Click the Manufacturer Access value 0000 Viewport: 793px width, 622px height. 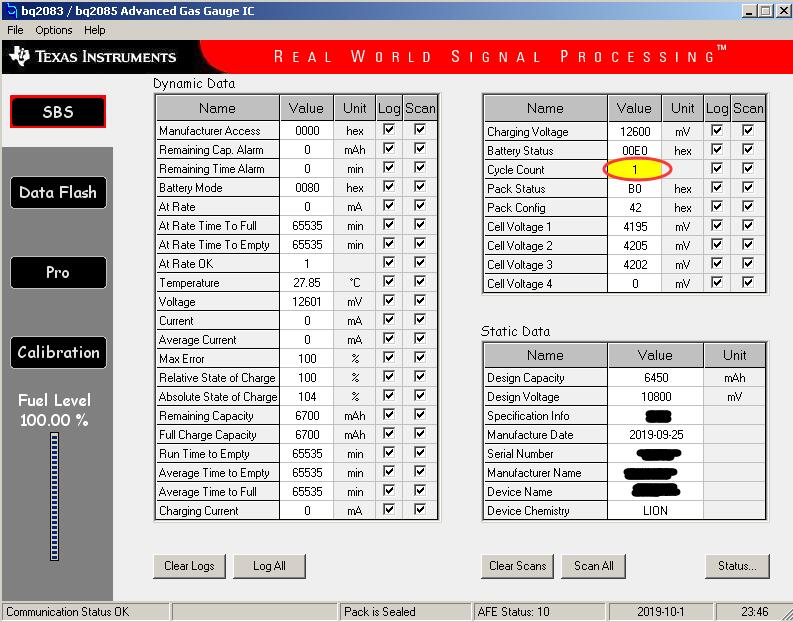pos(307,131)
